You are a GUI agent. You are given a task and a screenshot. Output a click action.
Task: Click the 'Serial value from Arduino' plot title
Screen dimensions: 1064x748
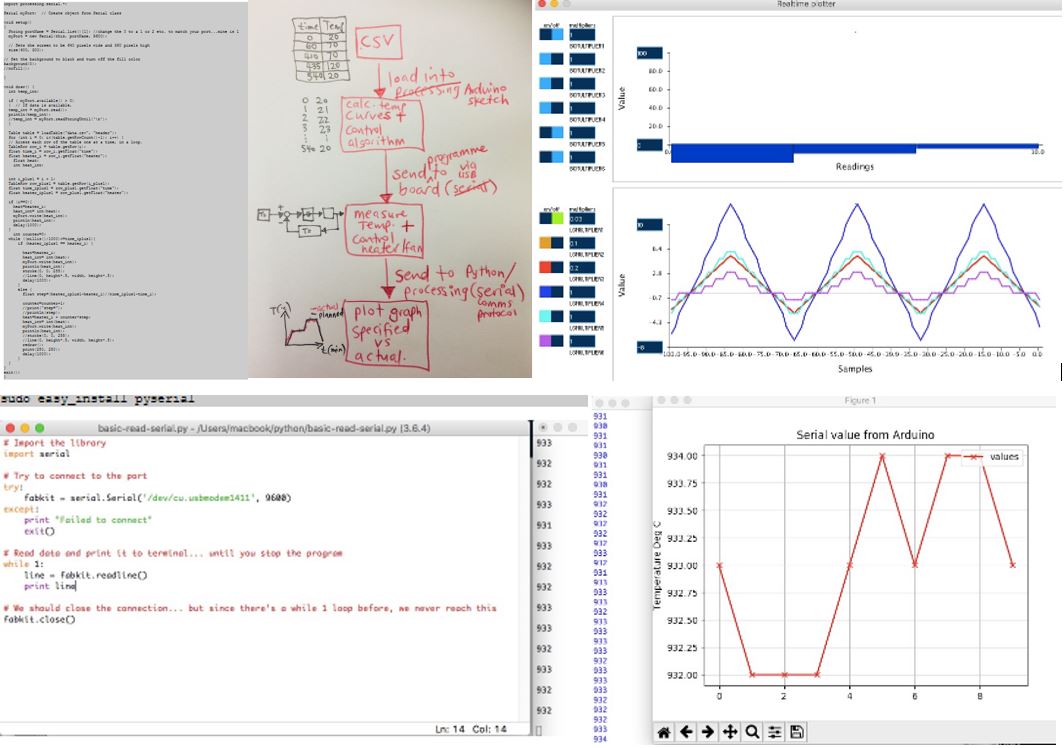click(865, 434)
